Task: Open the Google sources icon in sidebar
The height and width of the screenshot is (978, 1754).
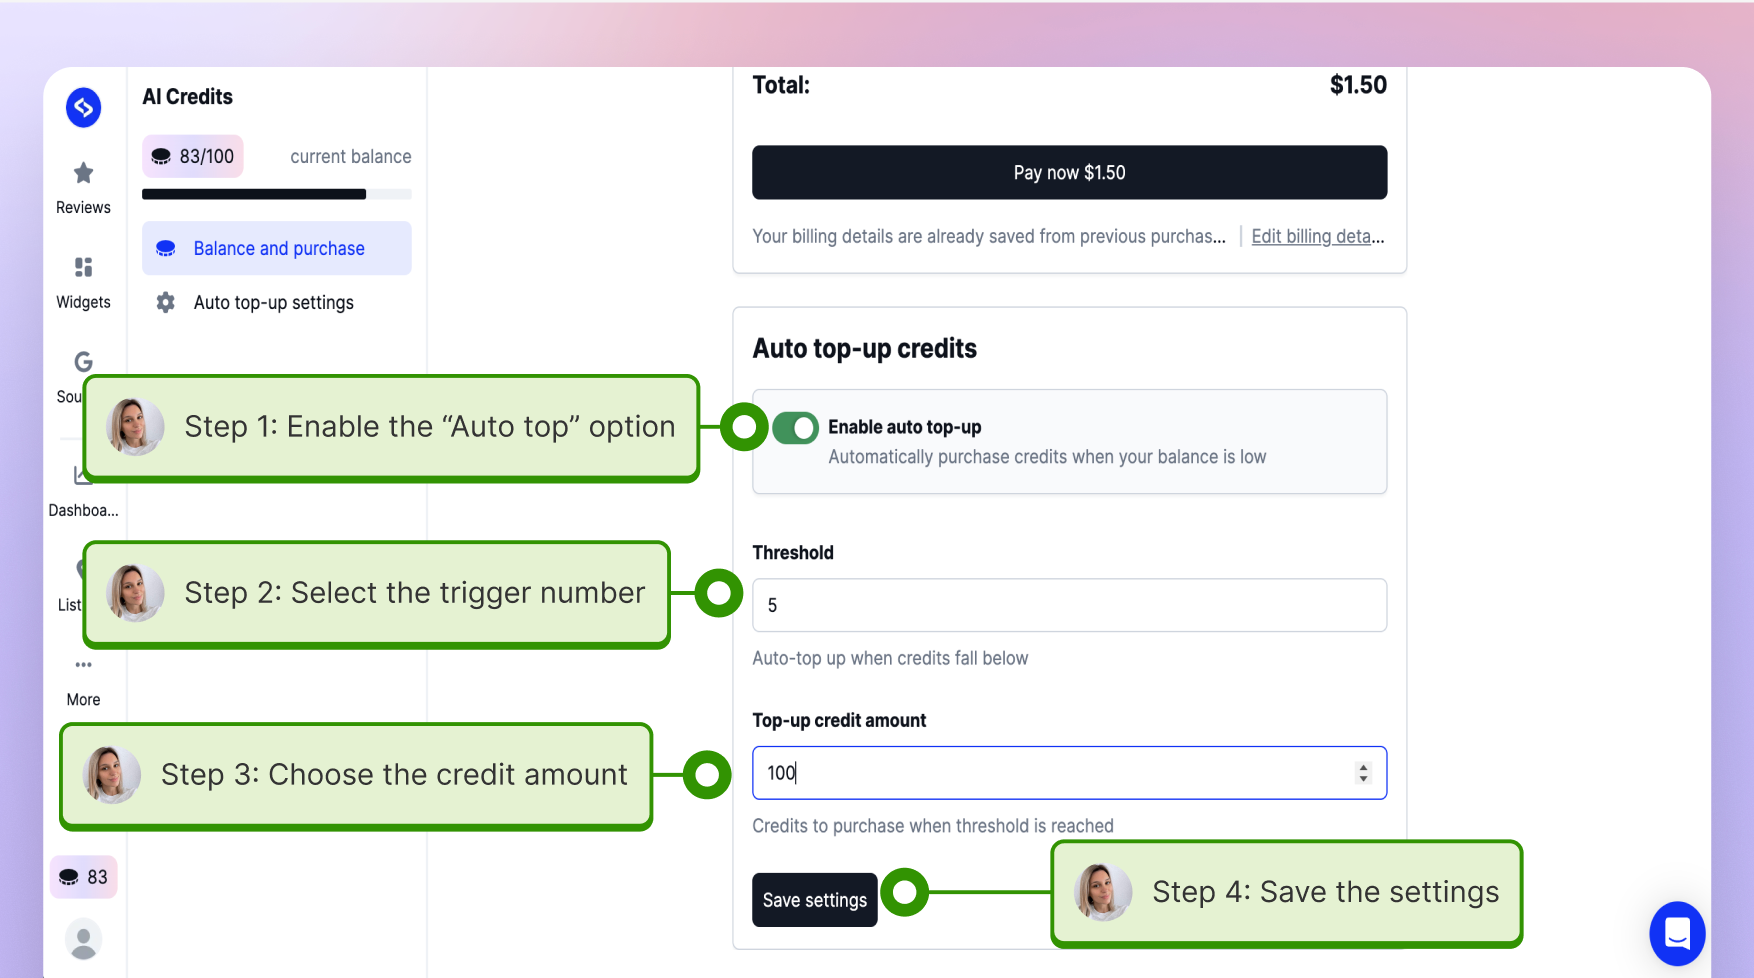Action: coord(84,361)
